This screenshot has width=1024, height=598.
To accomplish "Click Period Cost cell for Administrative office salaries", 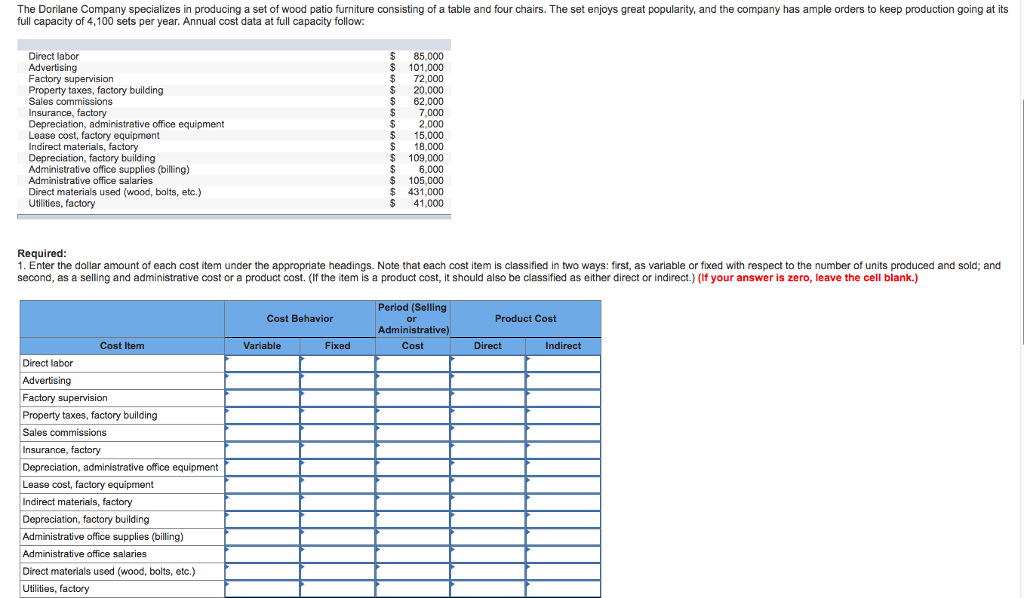I will coord(413,554).
